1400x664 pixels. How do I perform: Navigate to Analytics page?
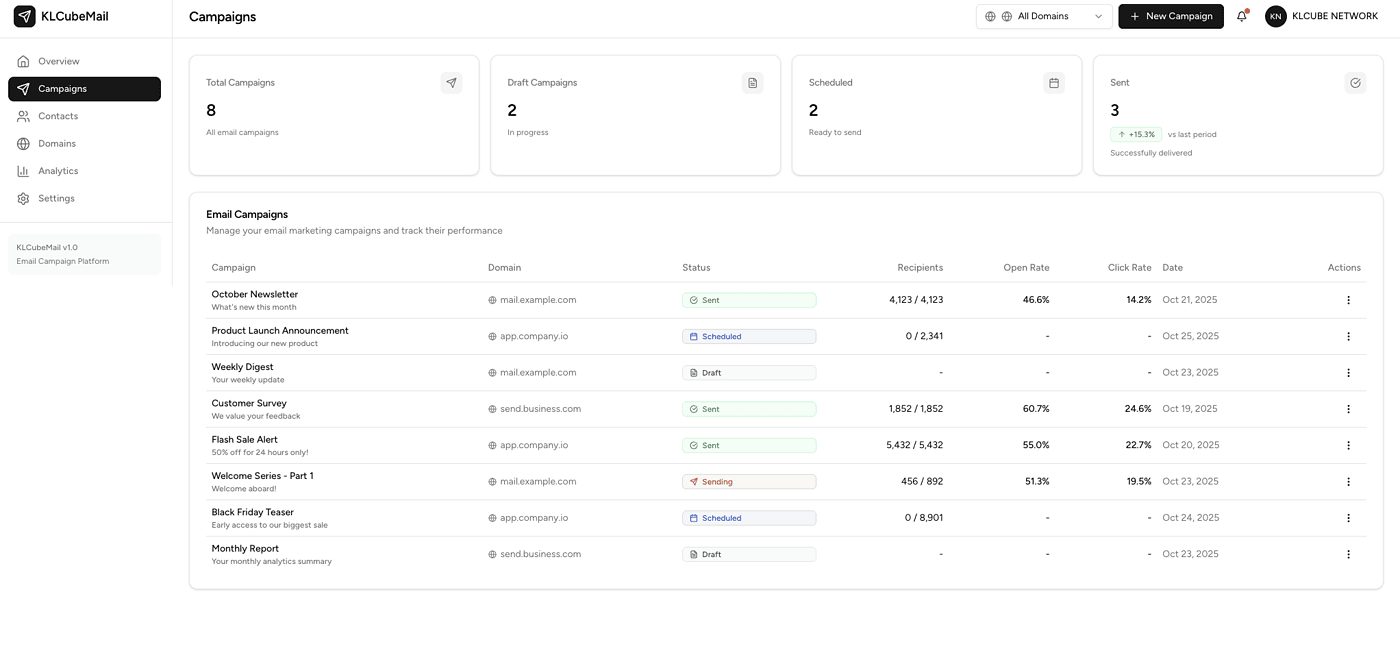coord(58,171)
